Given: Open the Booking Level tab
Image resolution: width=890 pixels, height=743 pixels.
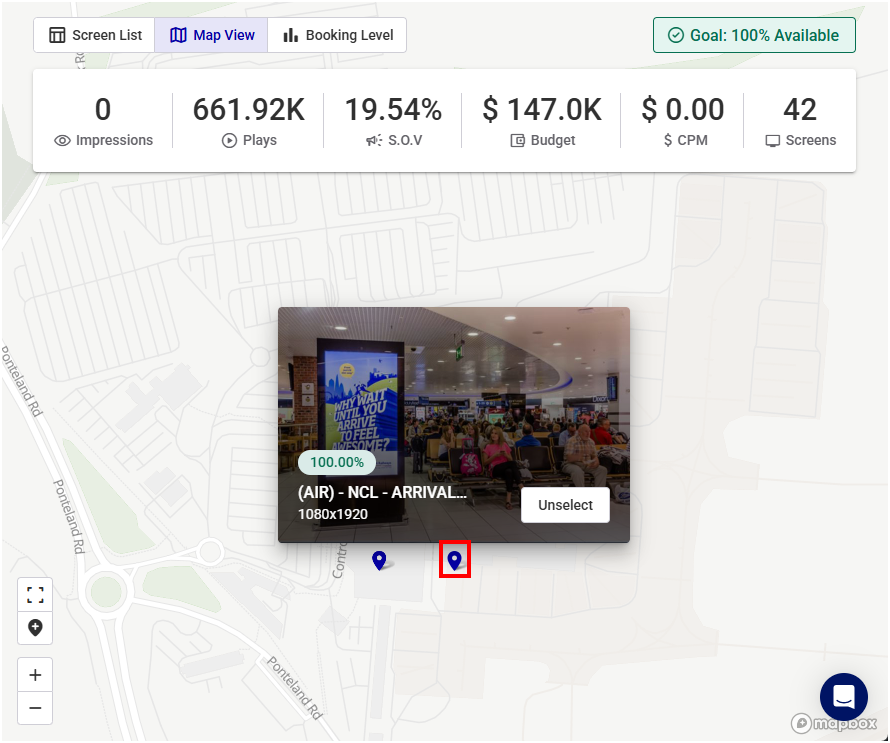Looking at the screenshot, I should coord(337,35).
